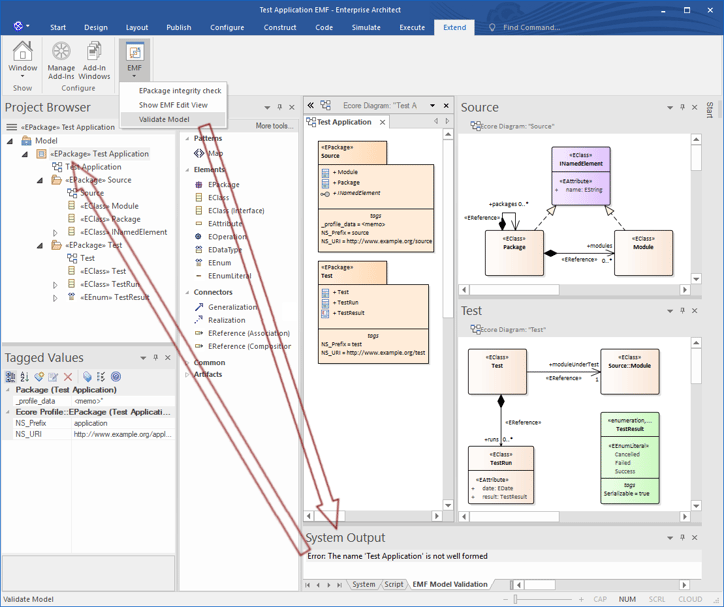Pin the Source panel
724x607 pixels.
point(682,107)
